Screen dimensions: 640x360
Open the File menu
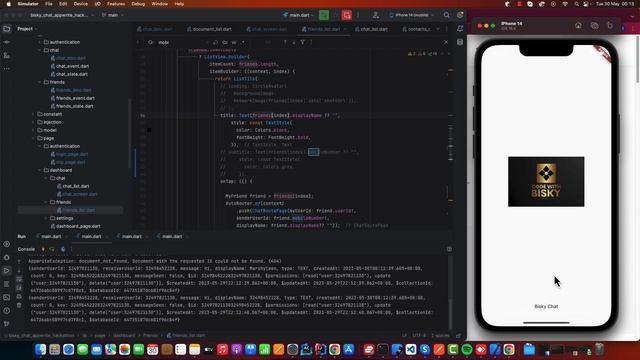tap(49, 4)
